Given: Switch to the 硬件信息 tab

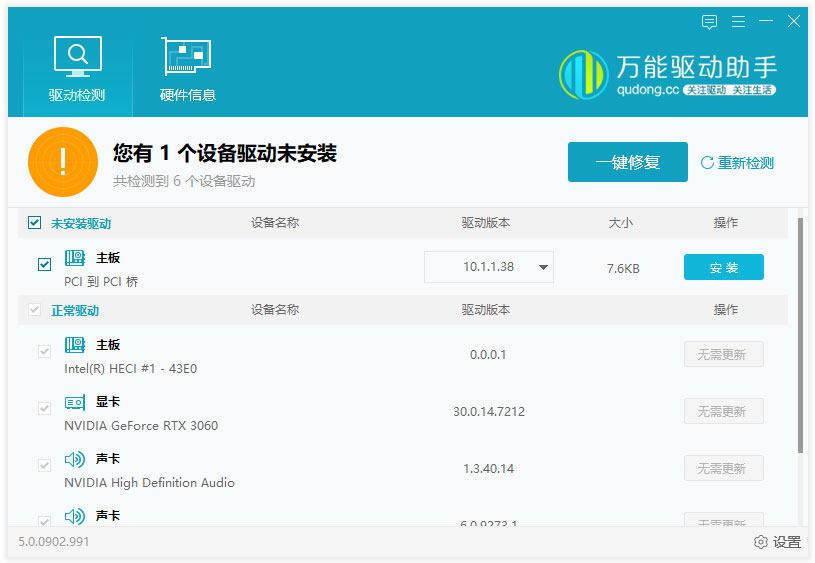Looking at the screenshot, I should click(x=187, y=69).
